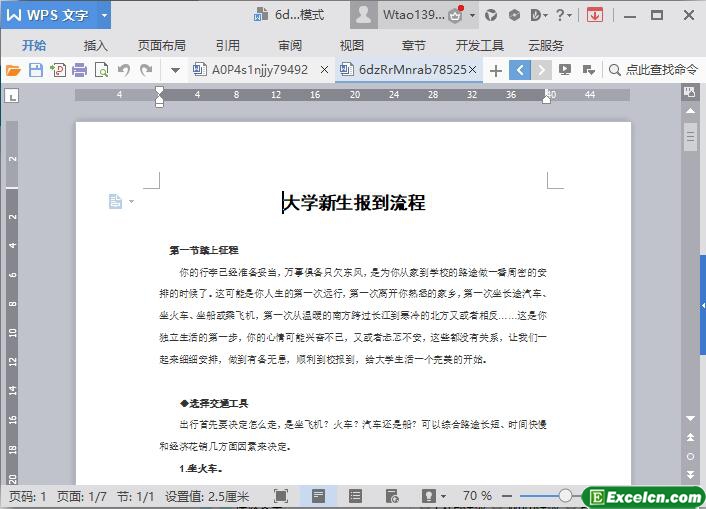Open print preview icon

click(x=102, y=70)
